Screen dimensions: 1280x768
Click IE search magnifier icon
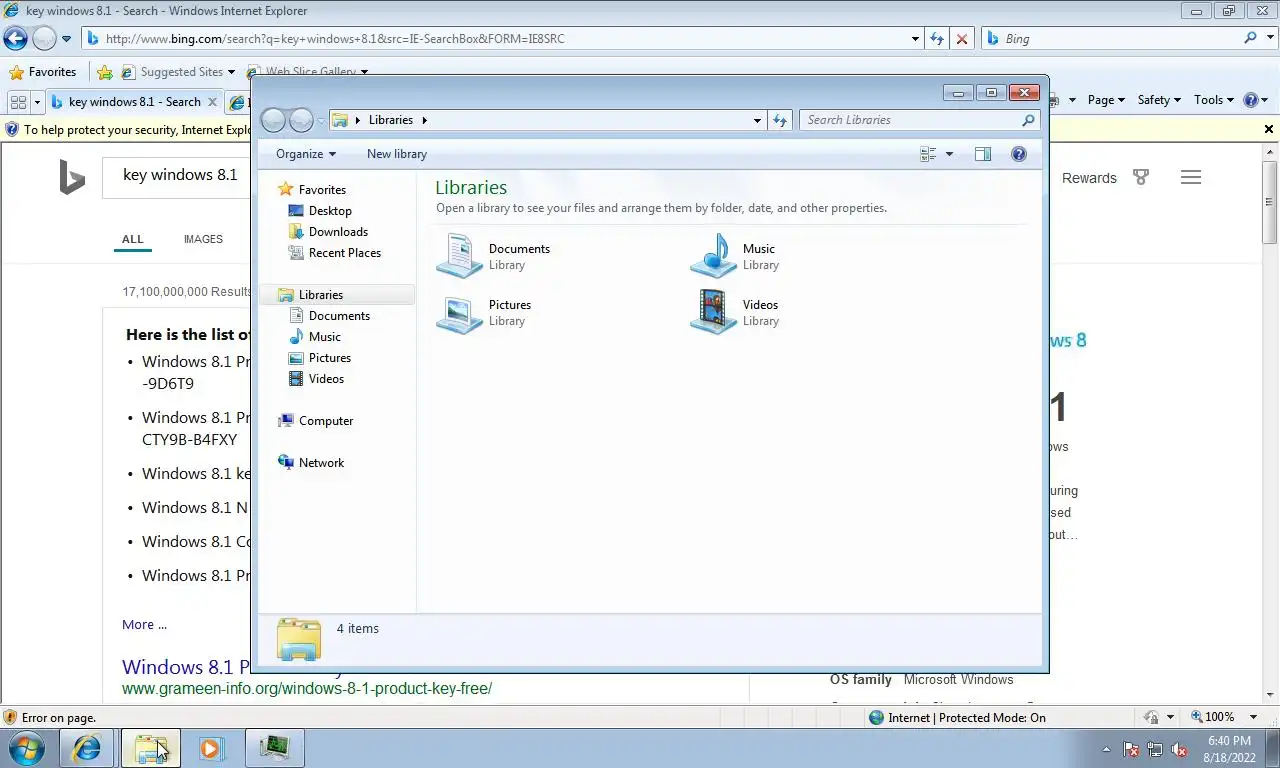point(1250,38)
